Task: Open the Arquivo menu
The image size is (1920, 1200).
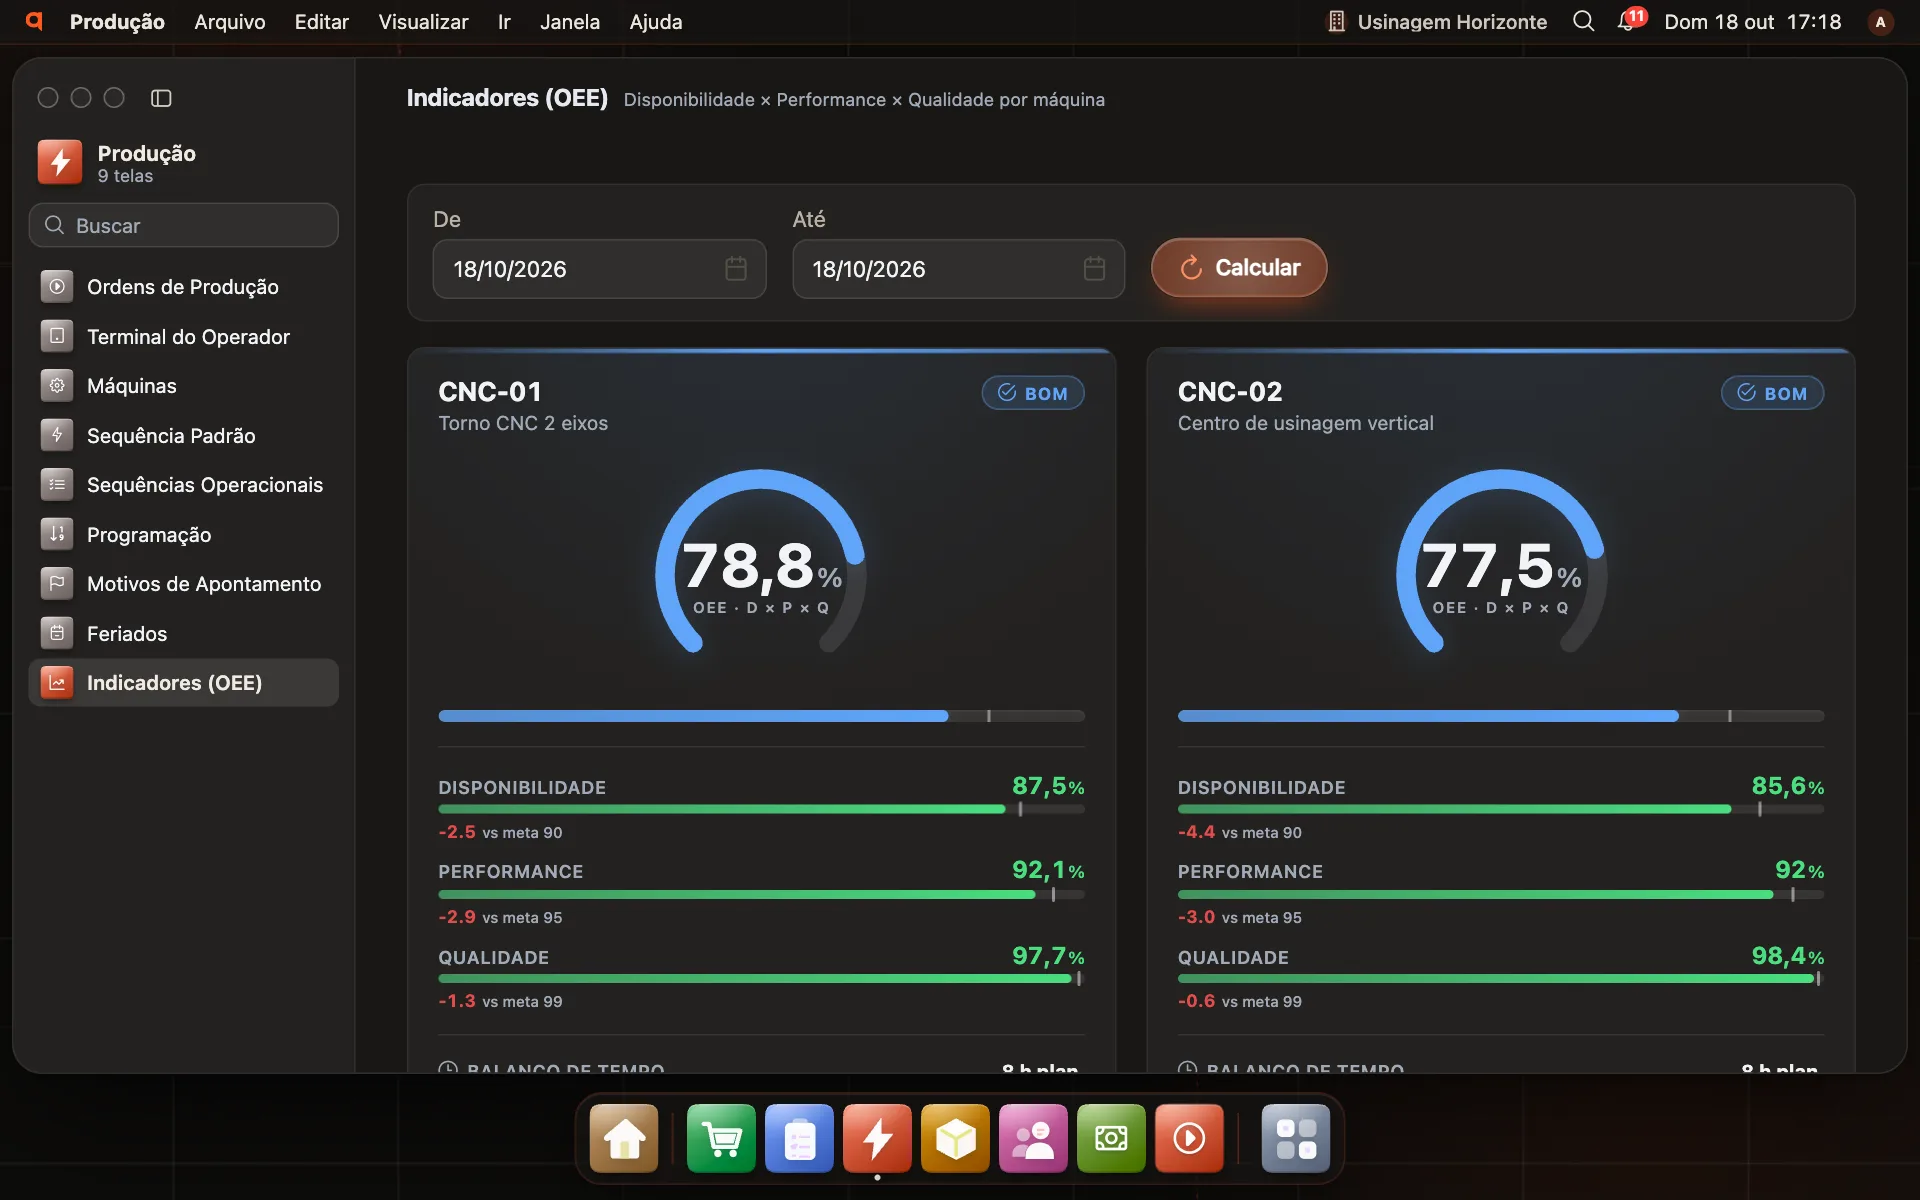Action: [230, 22]
